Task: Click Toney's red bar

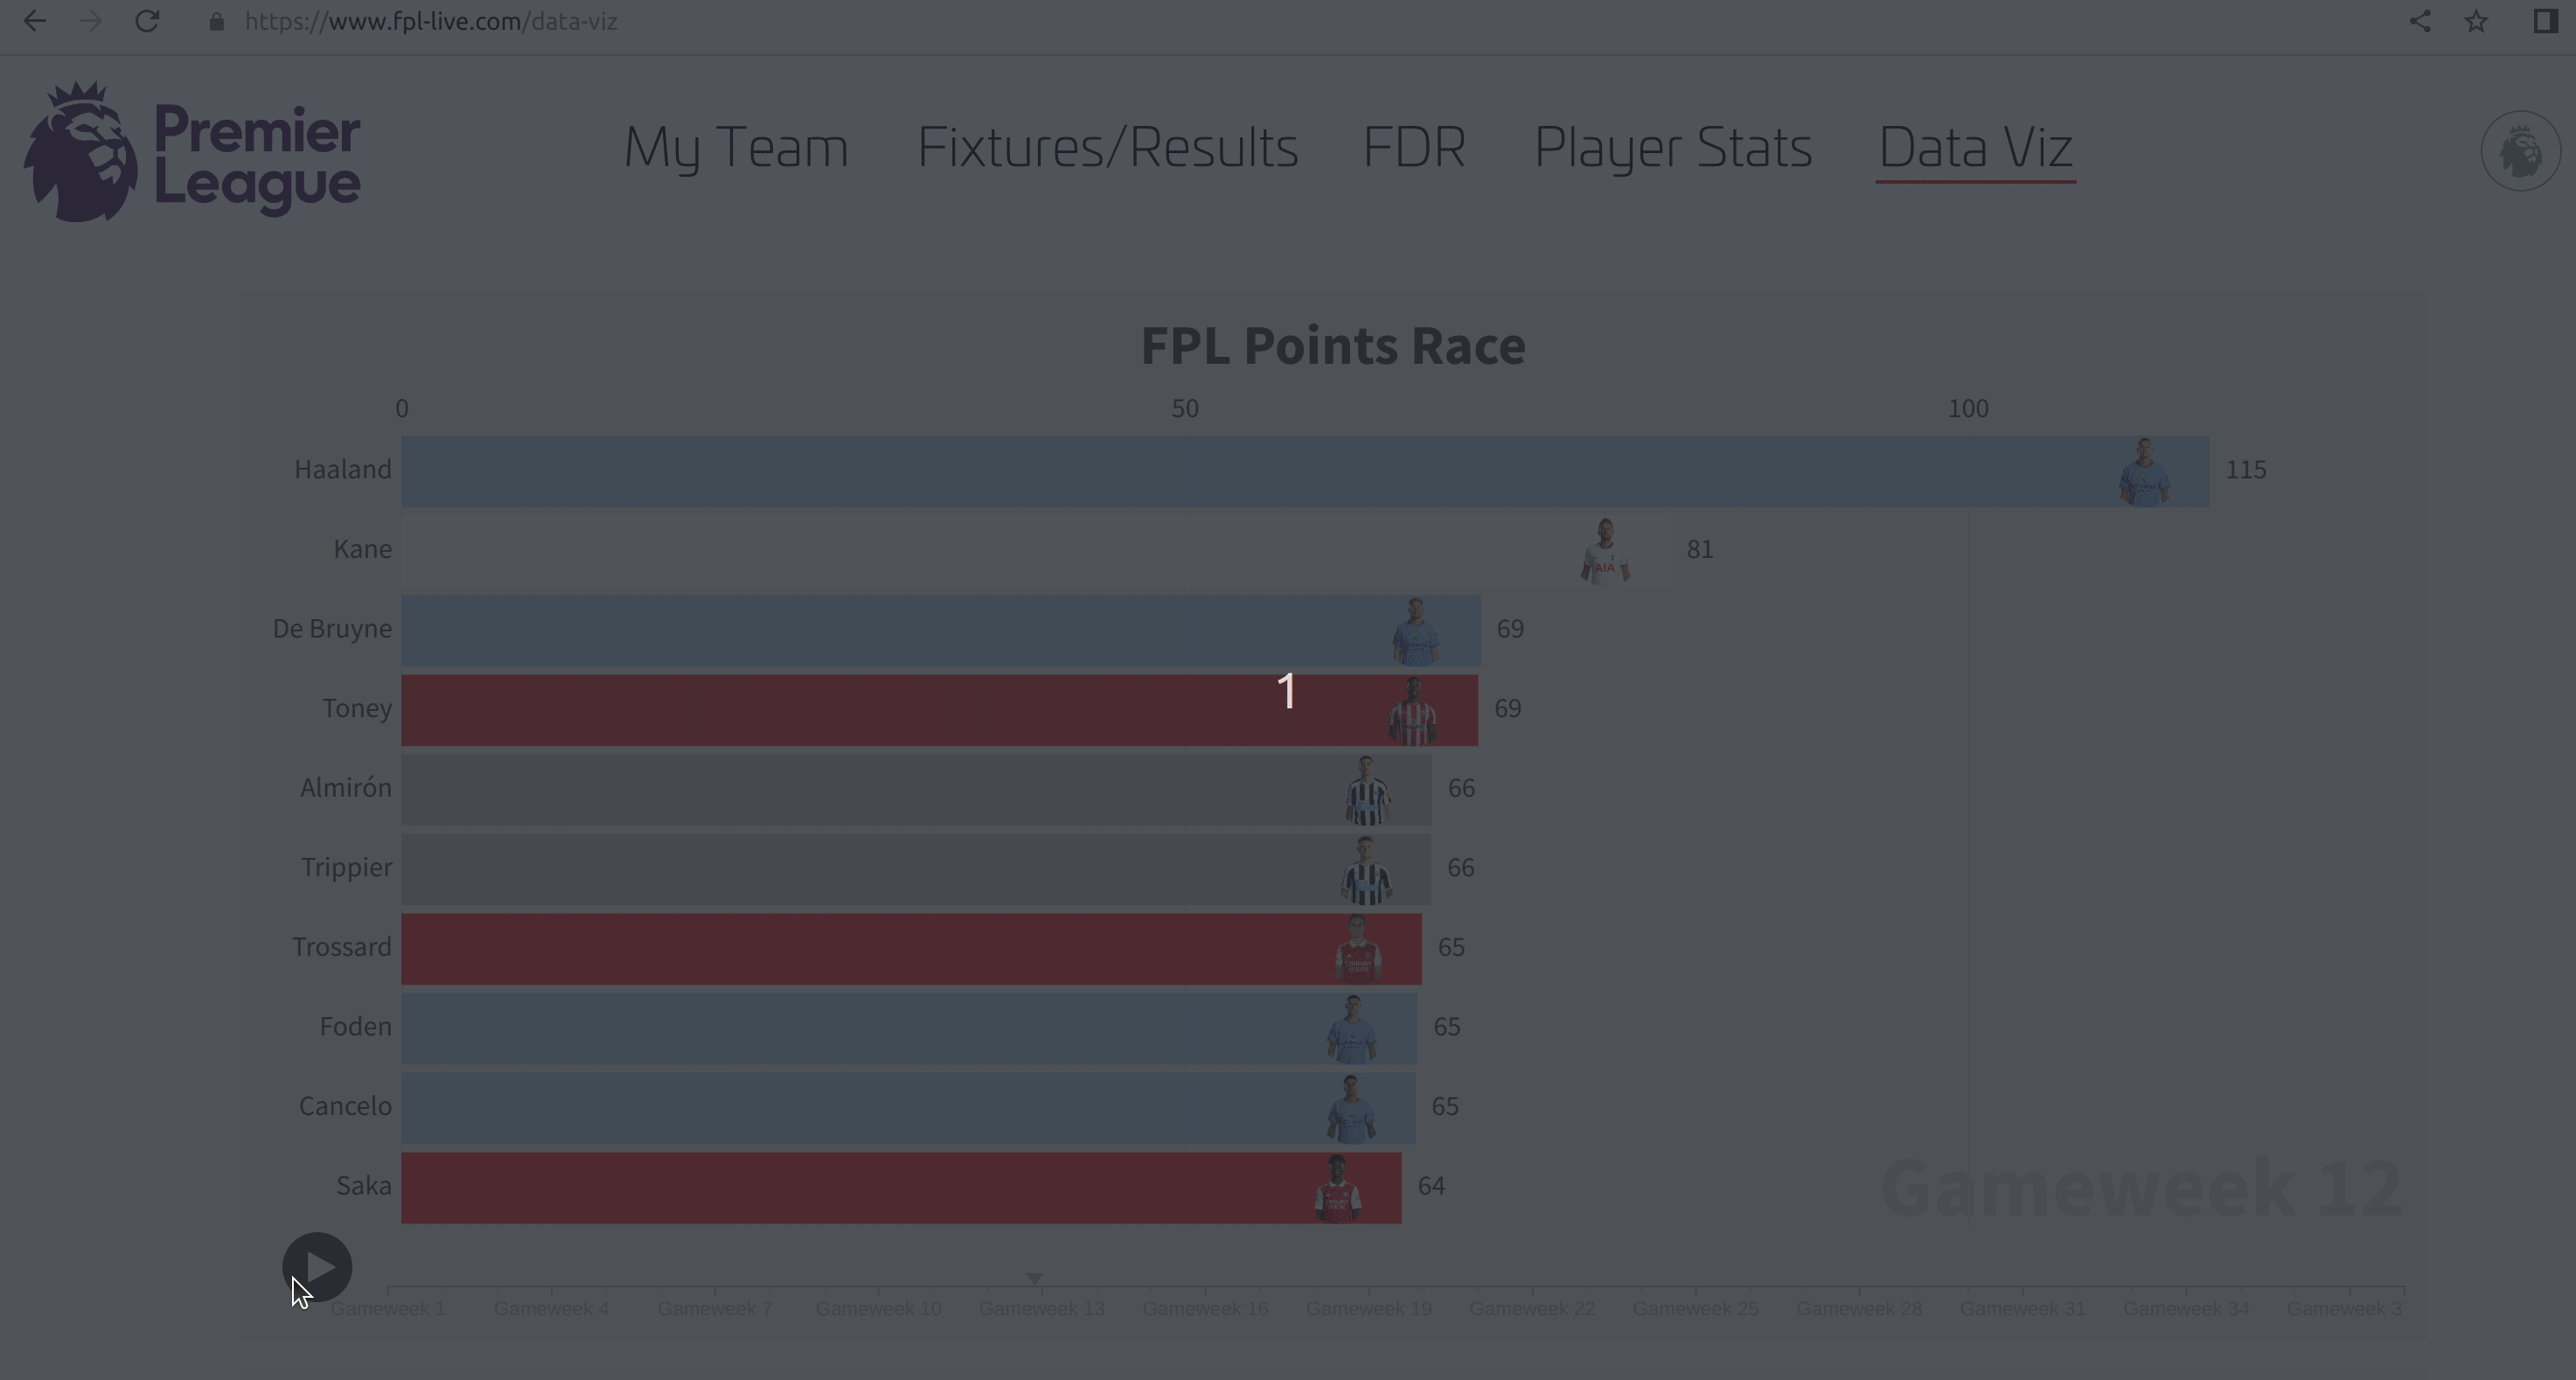Action: click(x=939, y=710)
